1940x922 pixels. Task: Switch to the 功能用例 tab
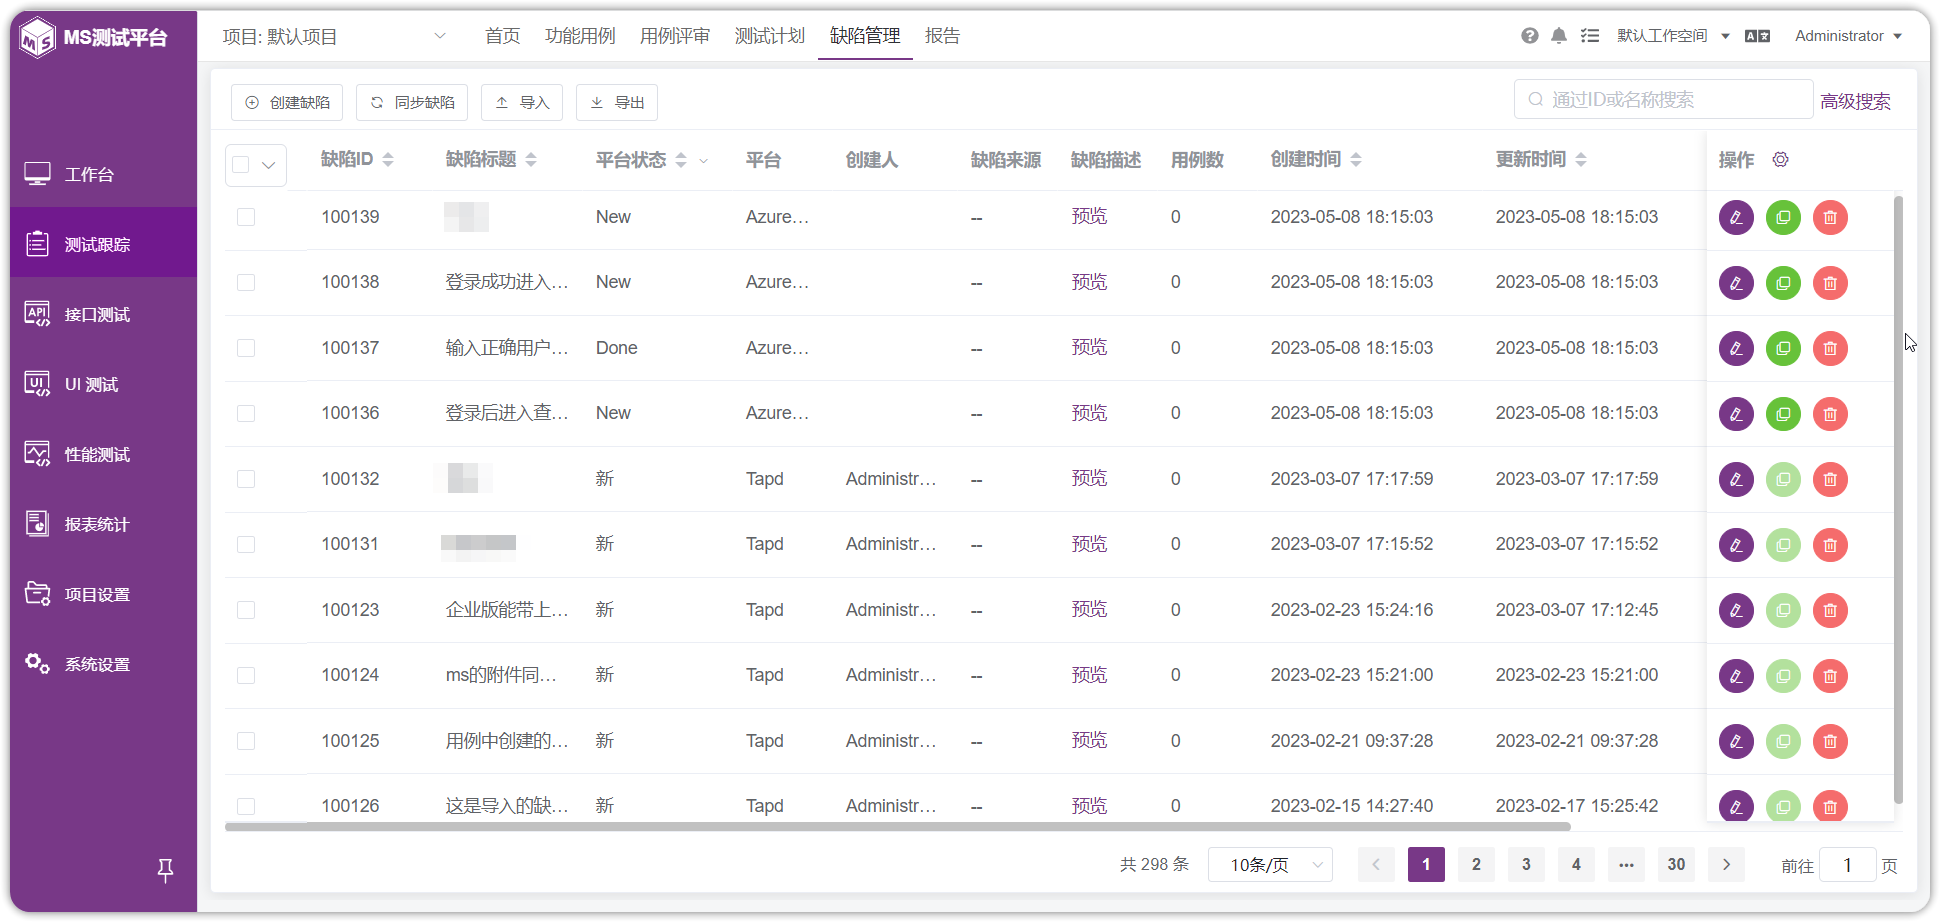580,36
